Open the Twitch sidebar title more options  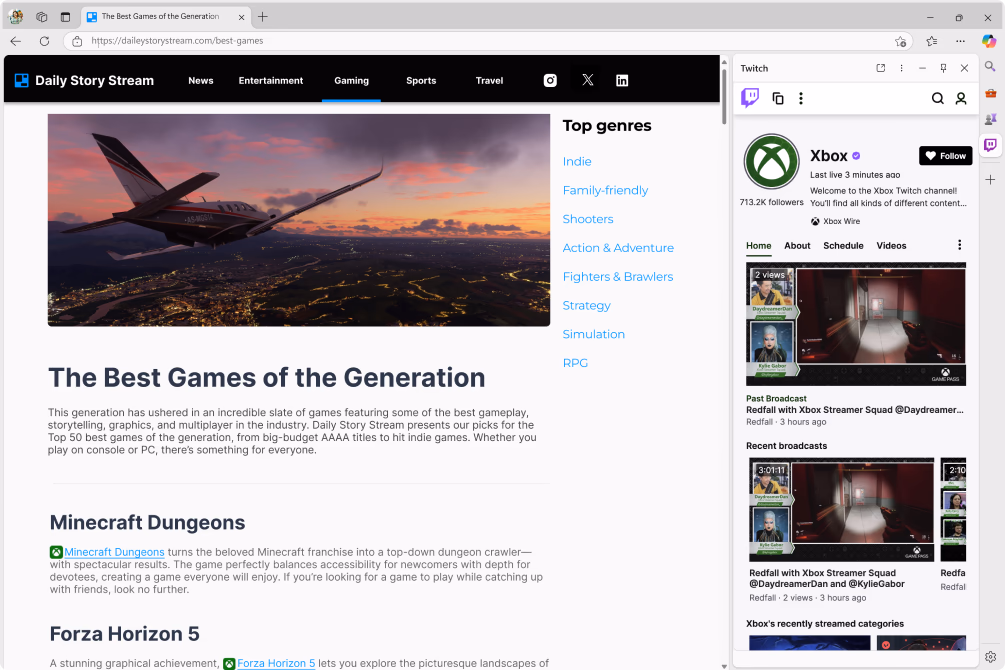click(x=901, y=68)
